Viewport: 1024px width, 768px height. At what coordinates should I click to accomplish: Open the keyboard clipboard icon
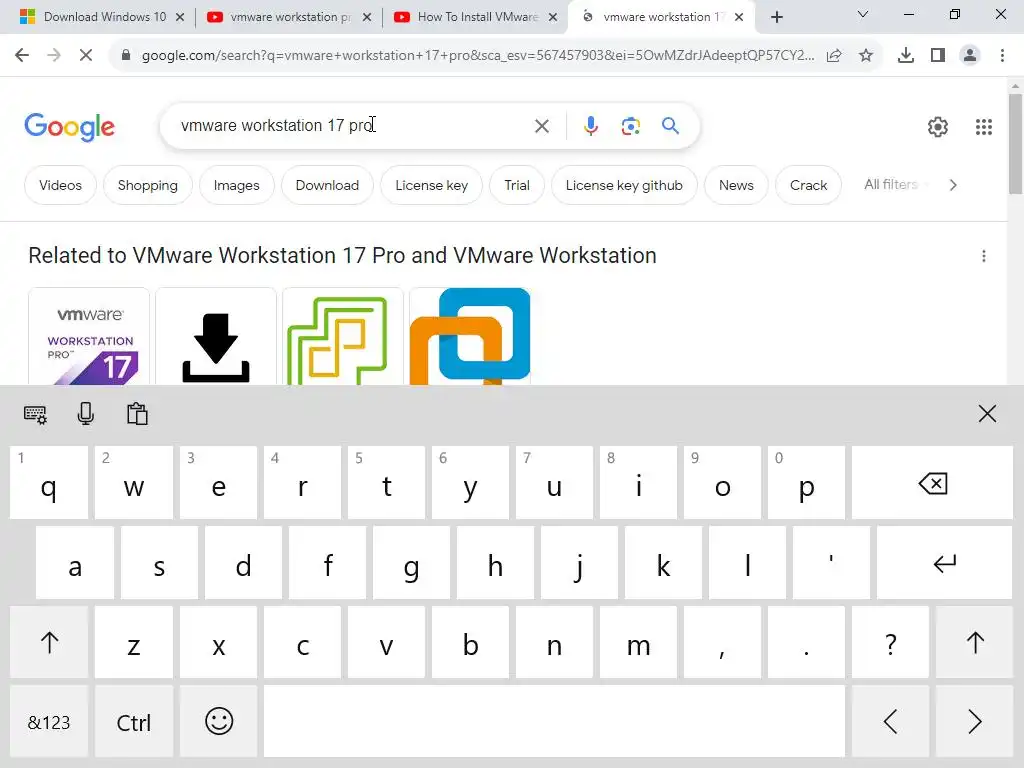[137, 414]
